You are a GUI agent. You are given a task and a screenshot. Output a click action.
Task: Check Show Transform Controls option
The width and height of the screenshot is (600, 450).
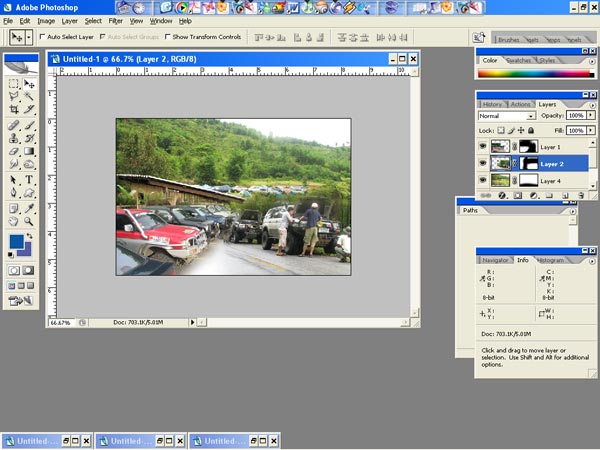click(167, 37)
